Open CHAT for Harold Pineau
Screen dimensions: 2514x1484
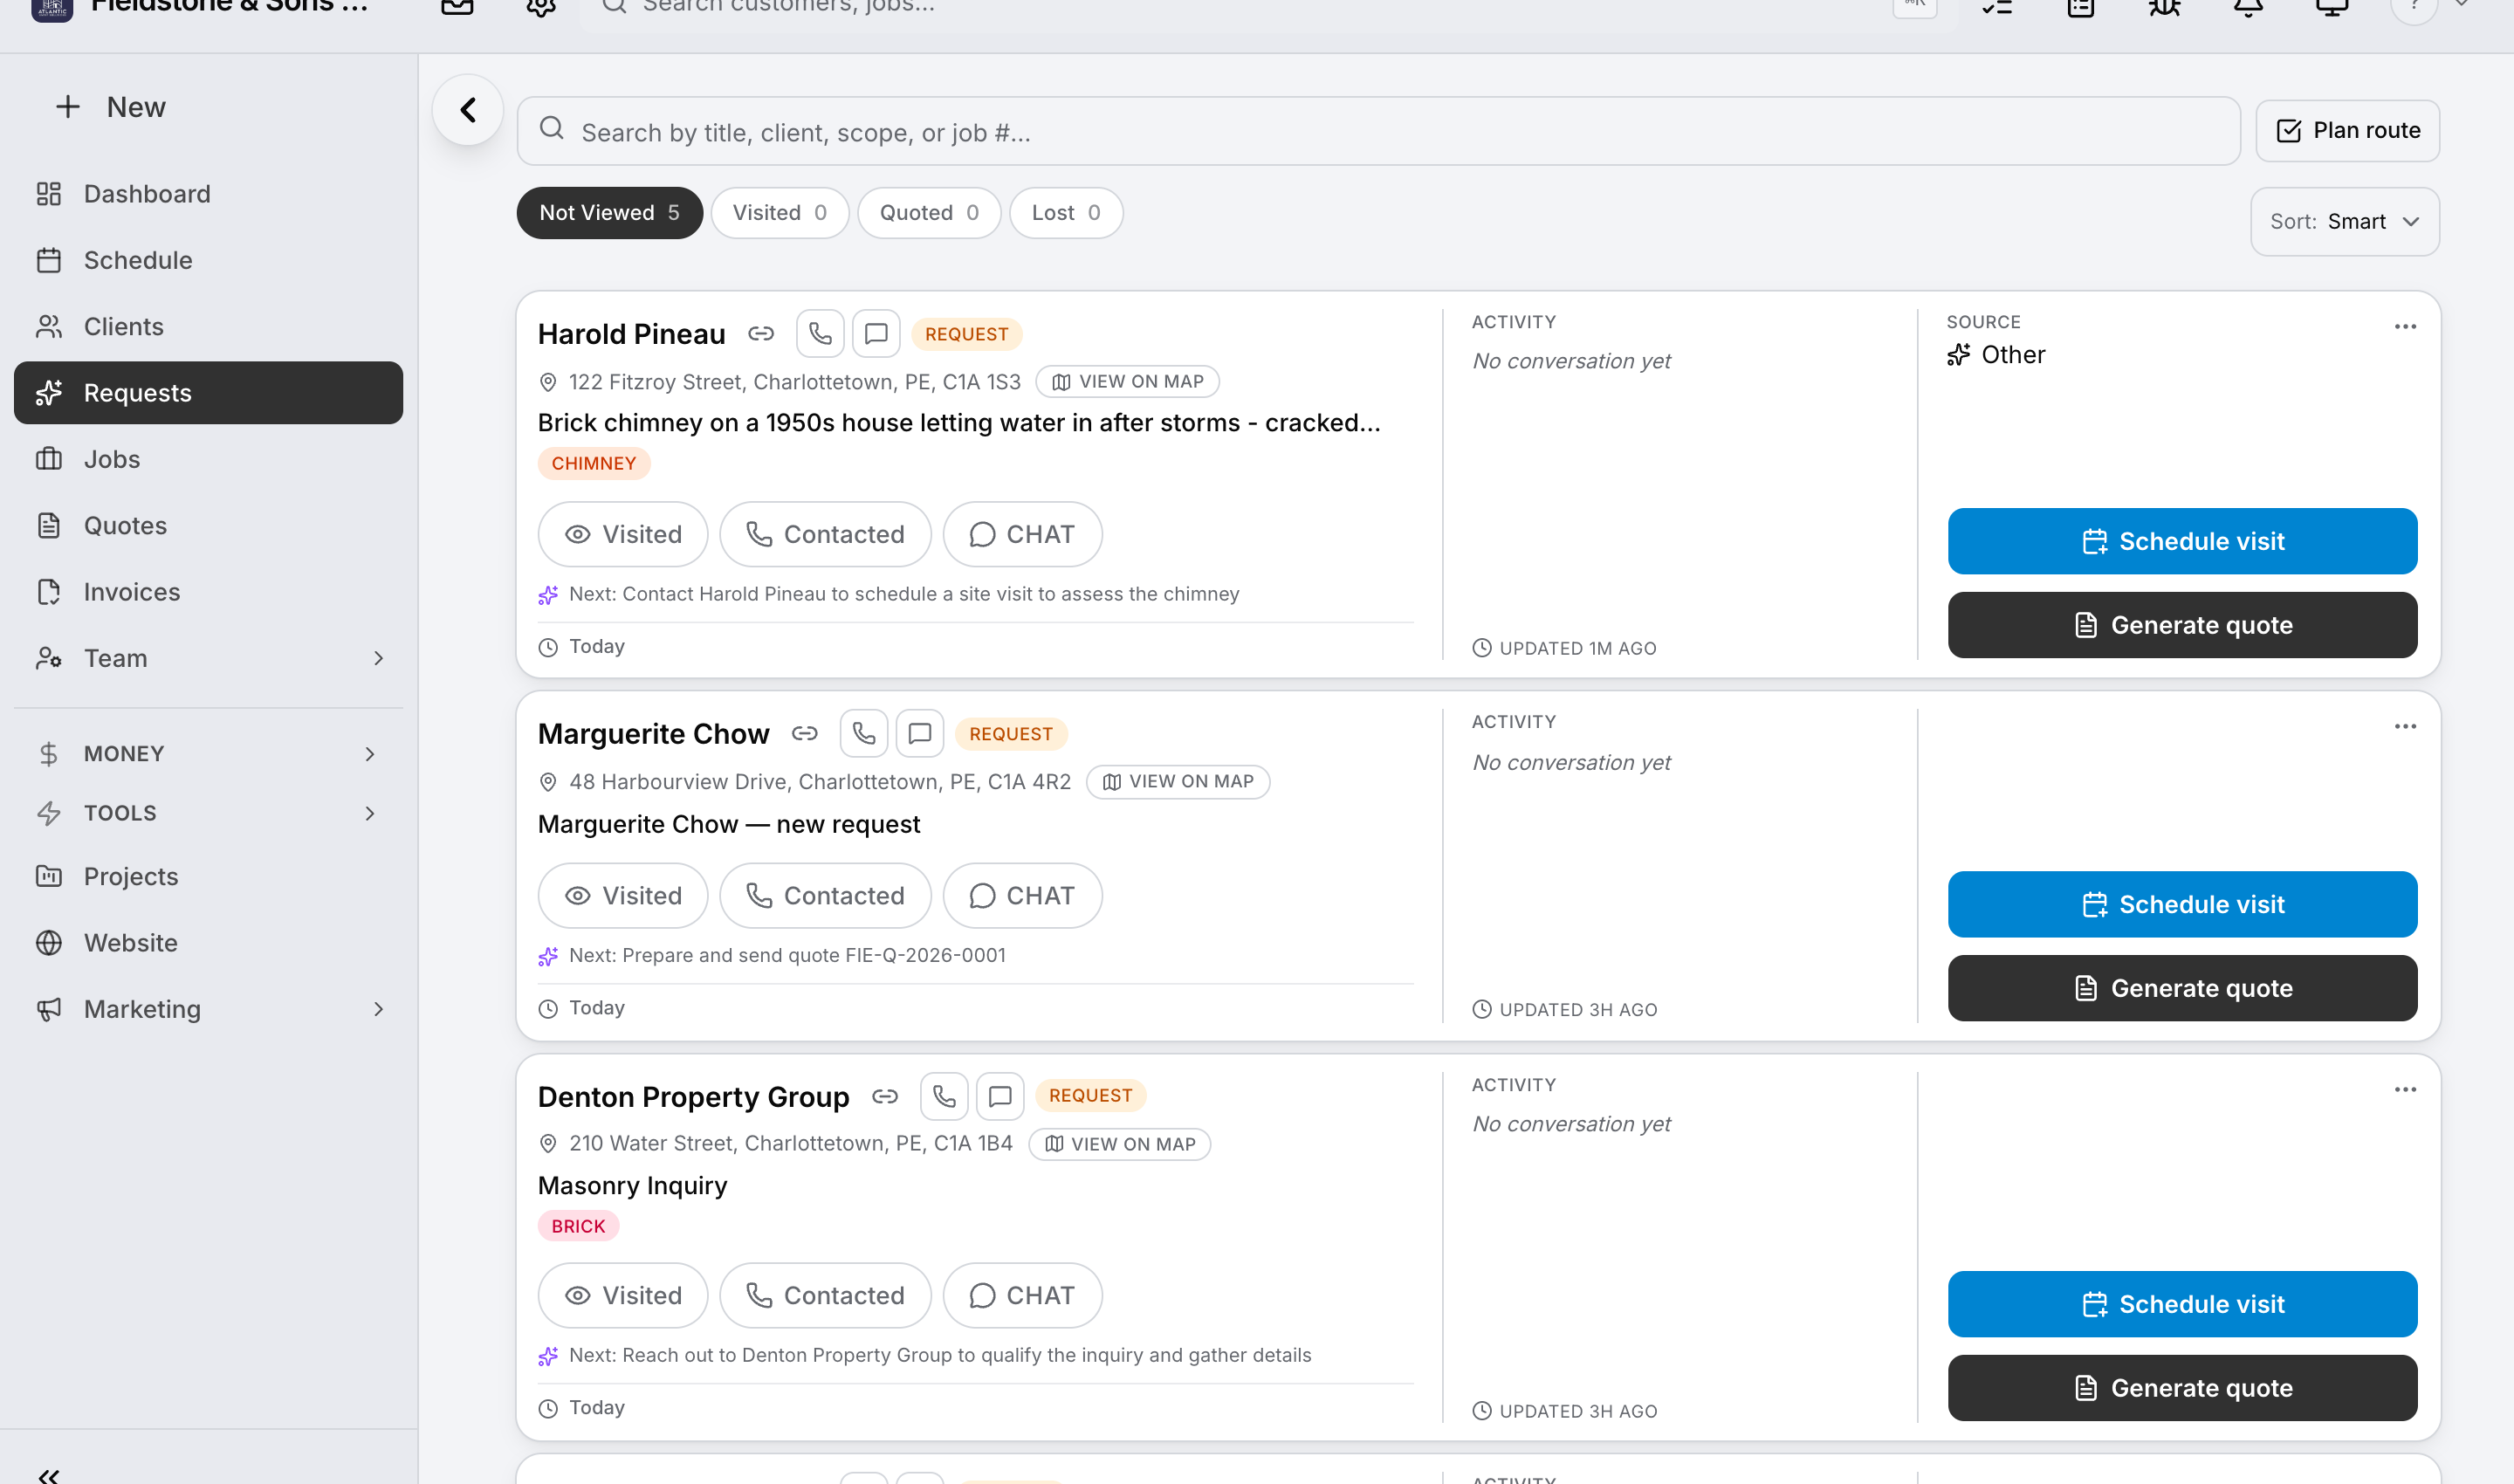click(x=1022, y=534)
